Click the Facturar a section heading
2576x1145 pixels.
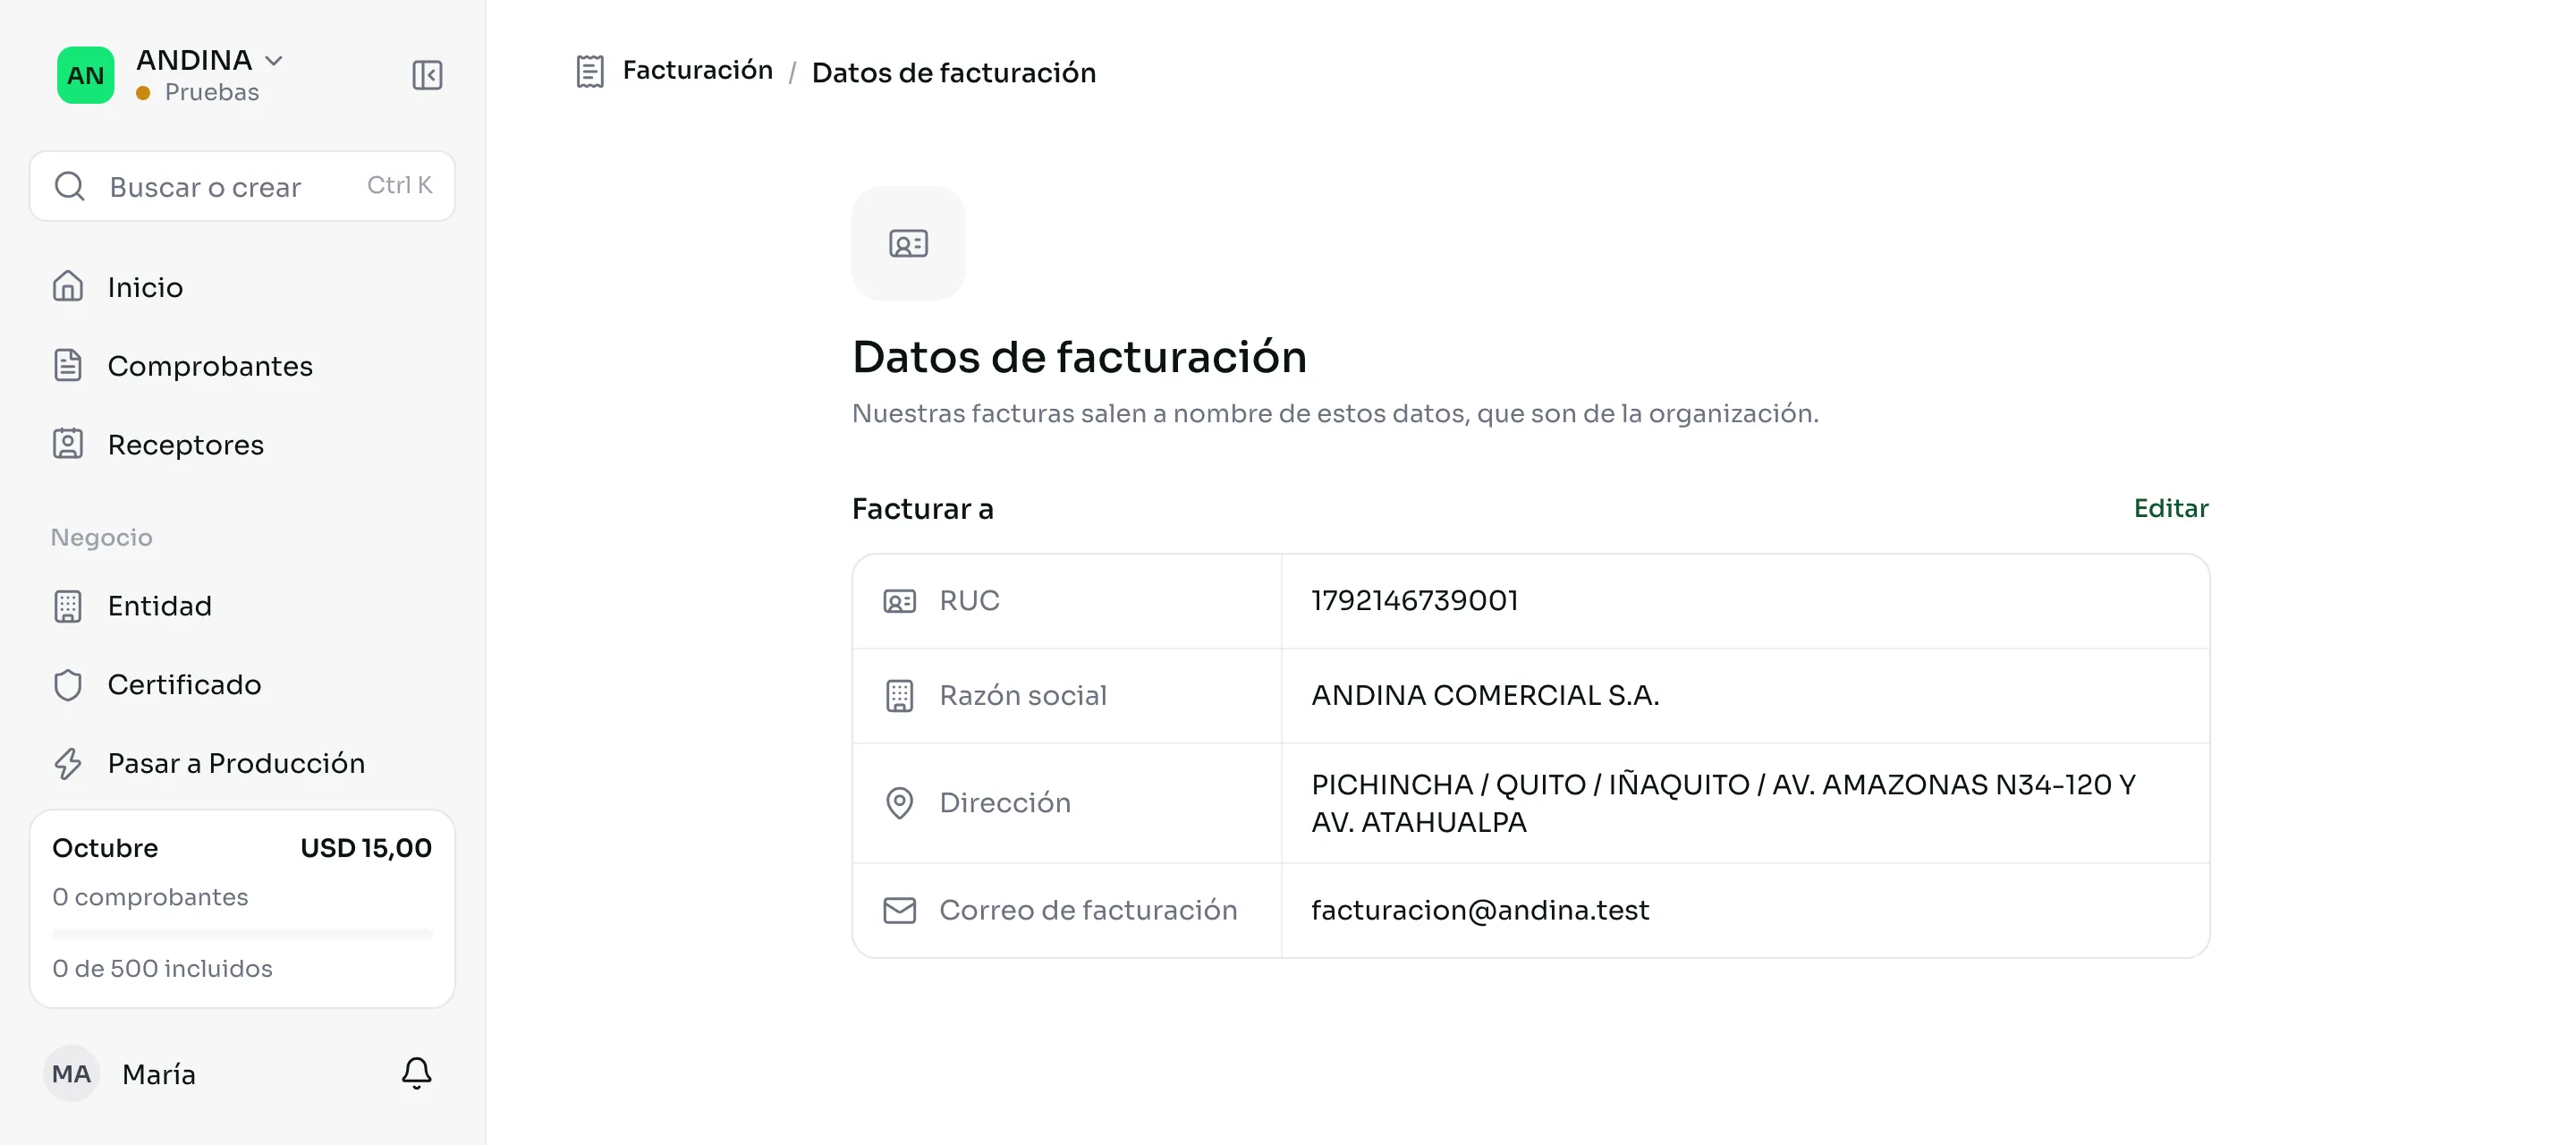coord(922,509)
